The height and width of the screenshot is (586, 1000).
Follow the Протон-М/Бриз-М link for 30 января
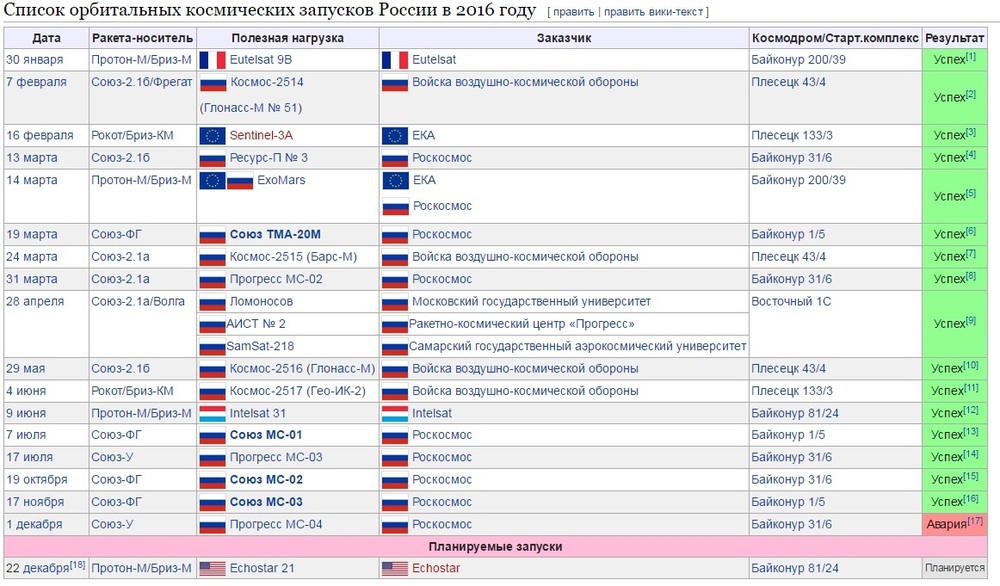(x=140, y=60)
